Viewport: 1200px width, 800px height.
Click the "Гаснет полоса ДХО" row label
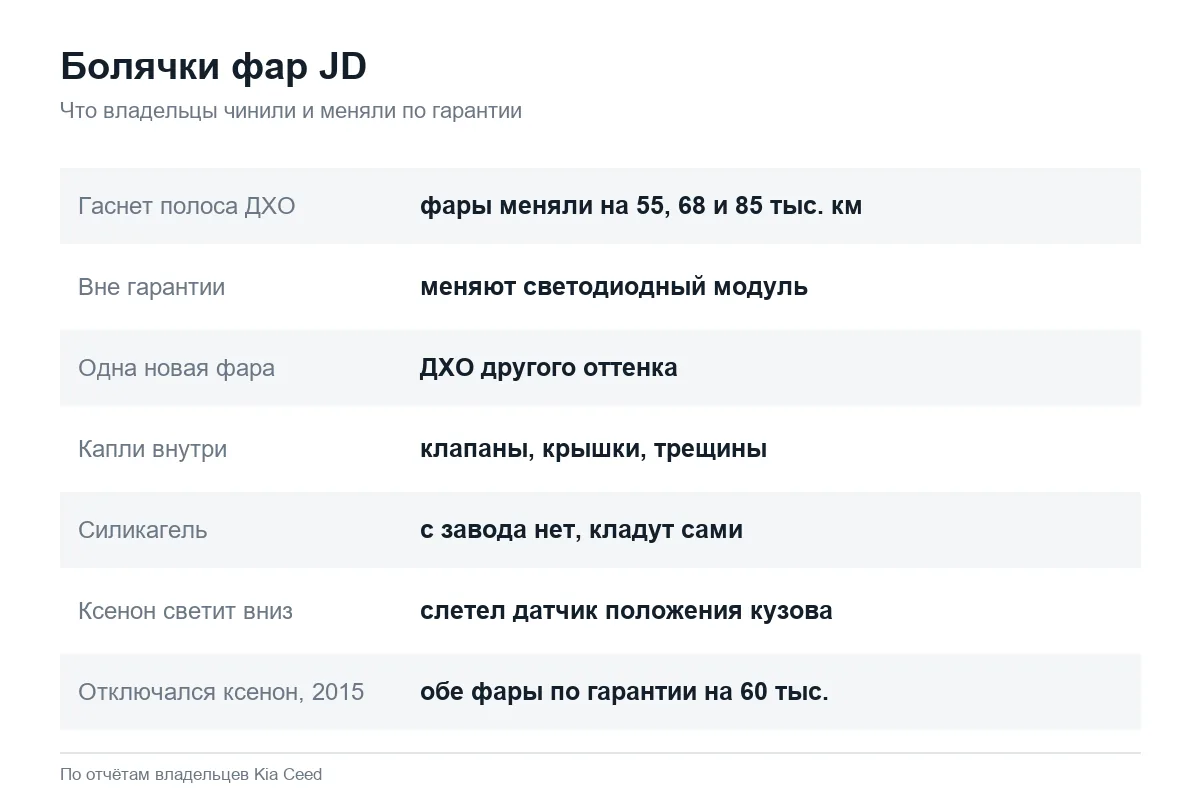(x=187, y=206)
